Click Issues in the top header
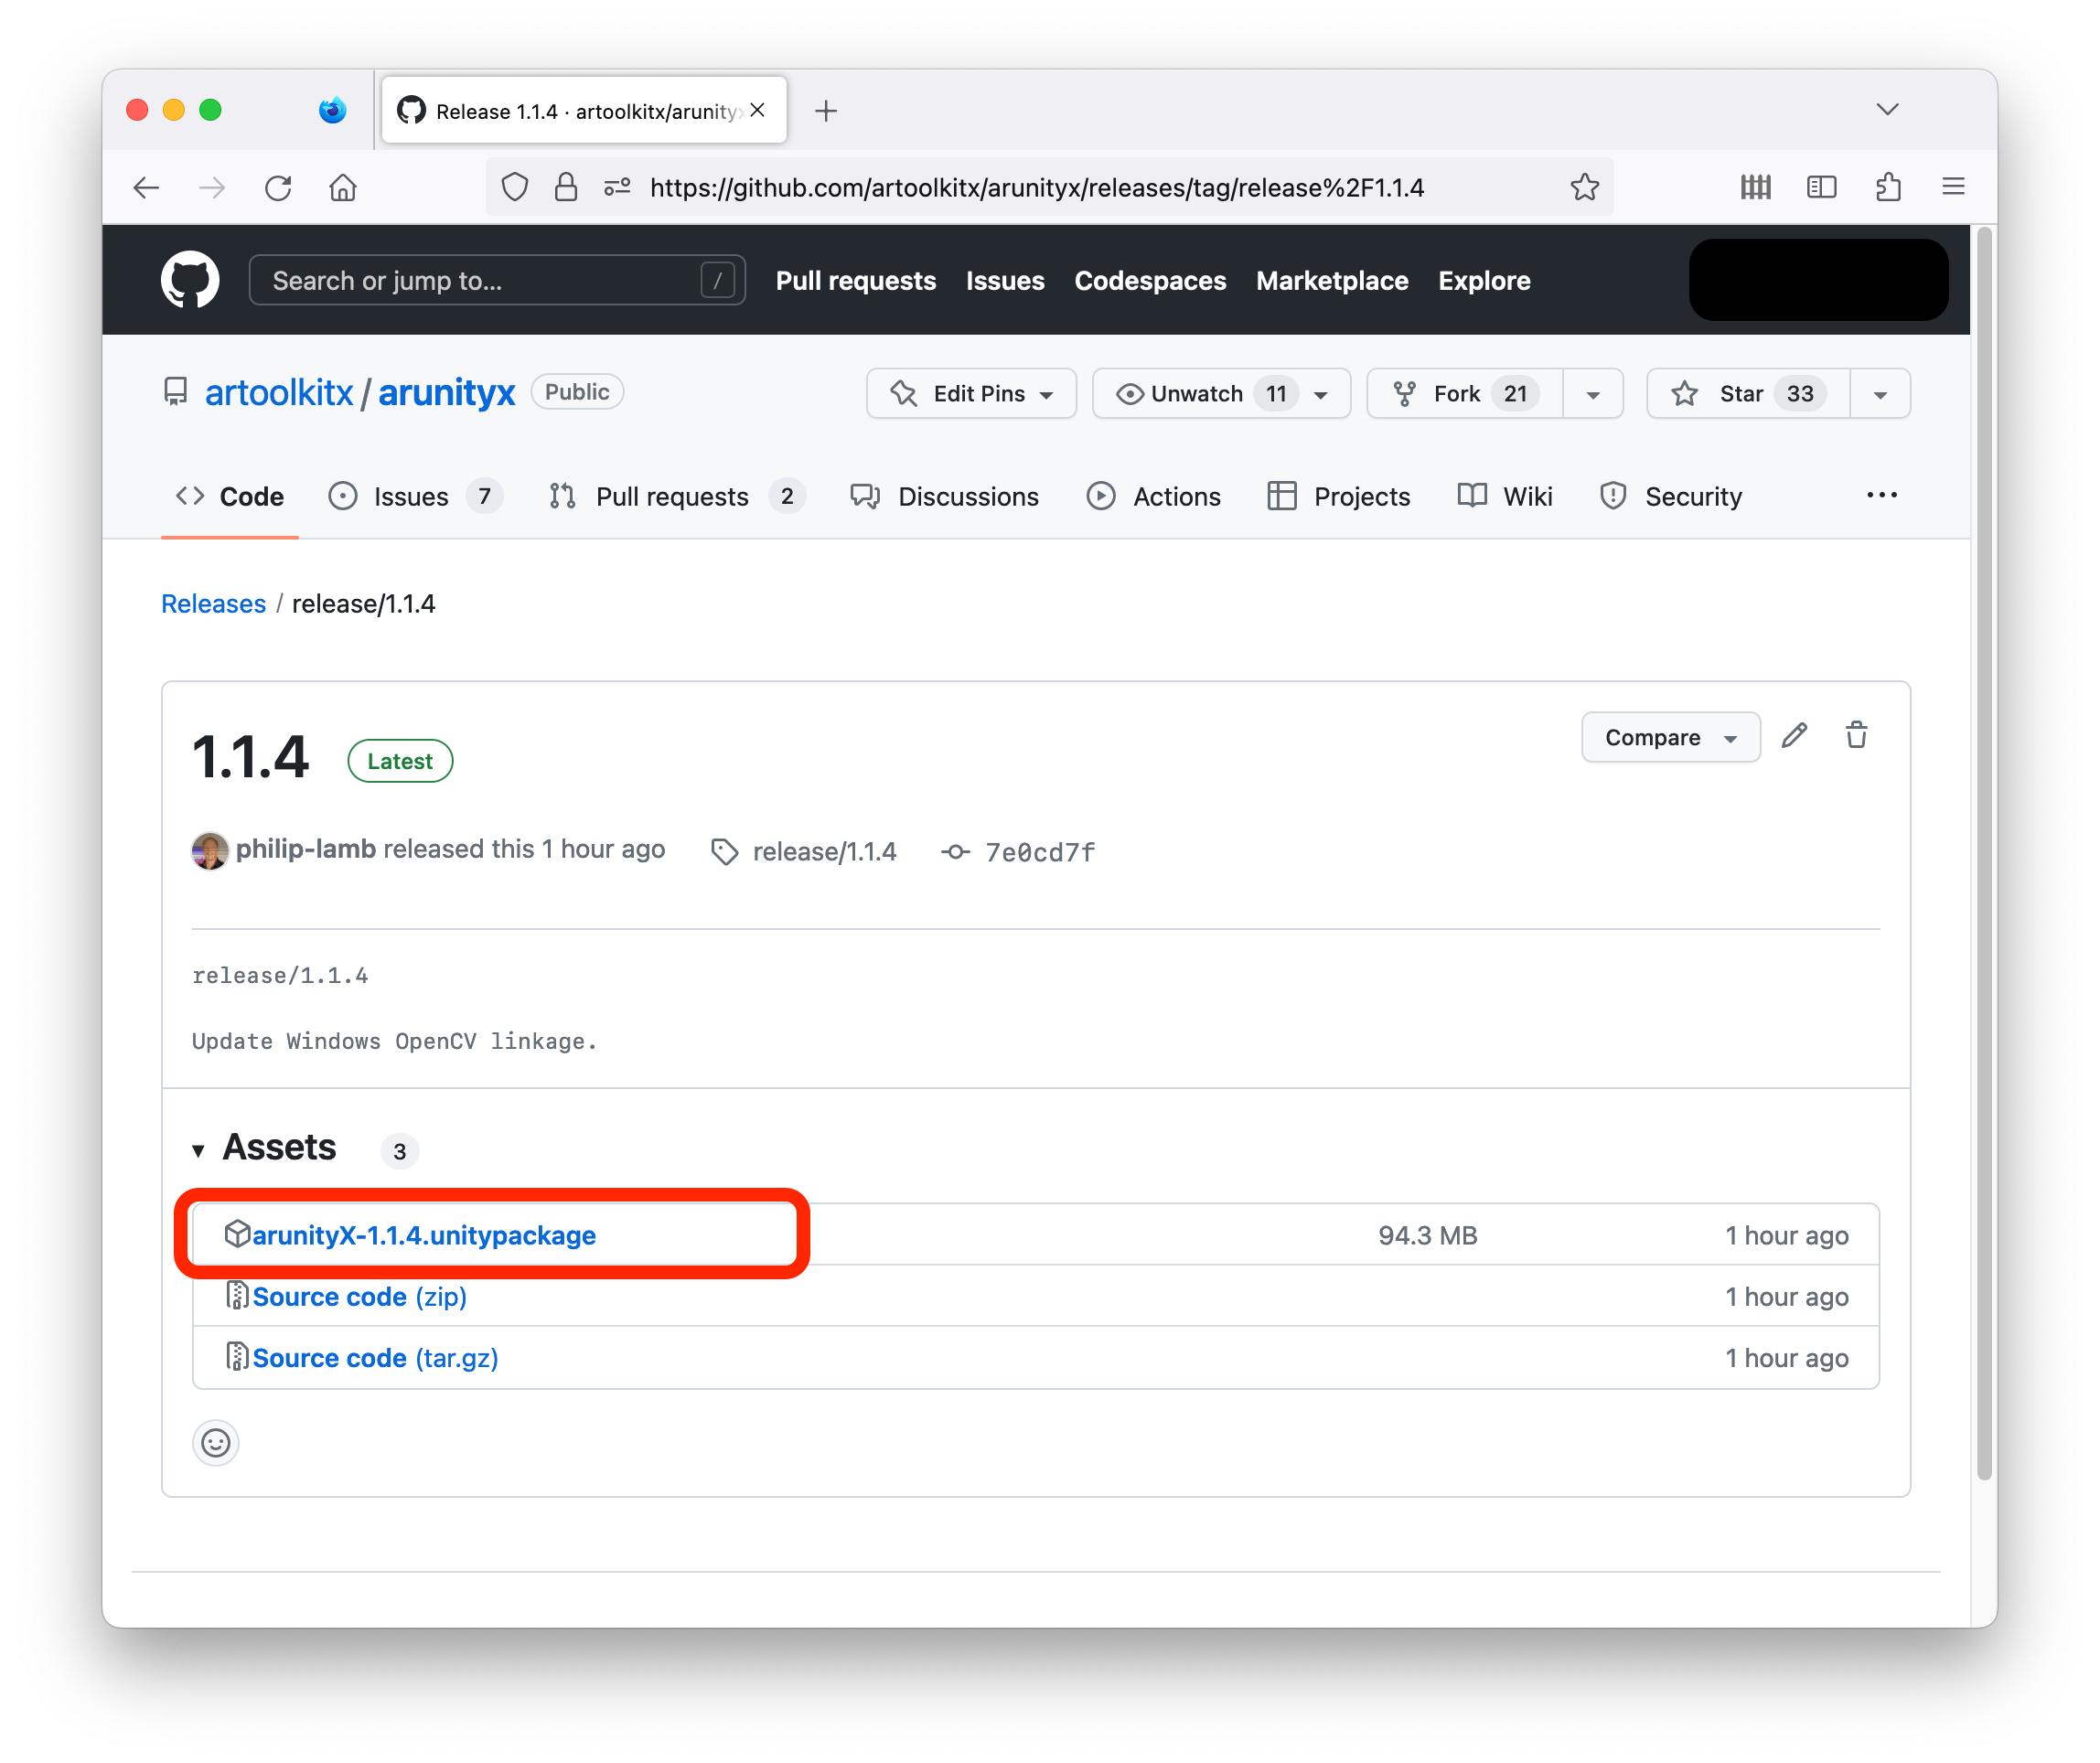 click(x=1005, y=280)
